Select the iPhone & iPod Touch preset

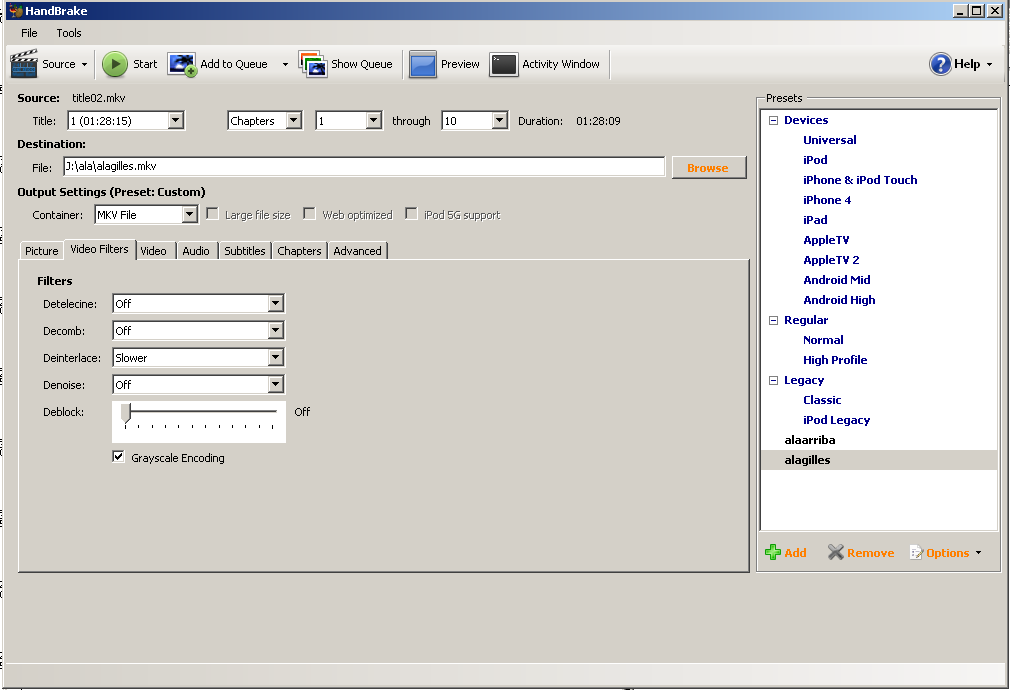pyautogui.click(x=860, y=180)
